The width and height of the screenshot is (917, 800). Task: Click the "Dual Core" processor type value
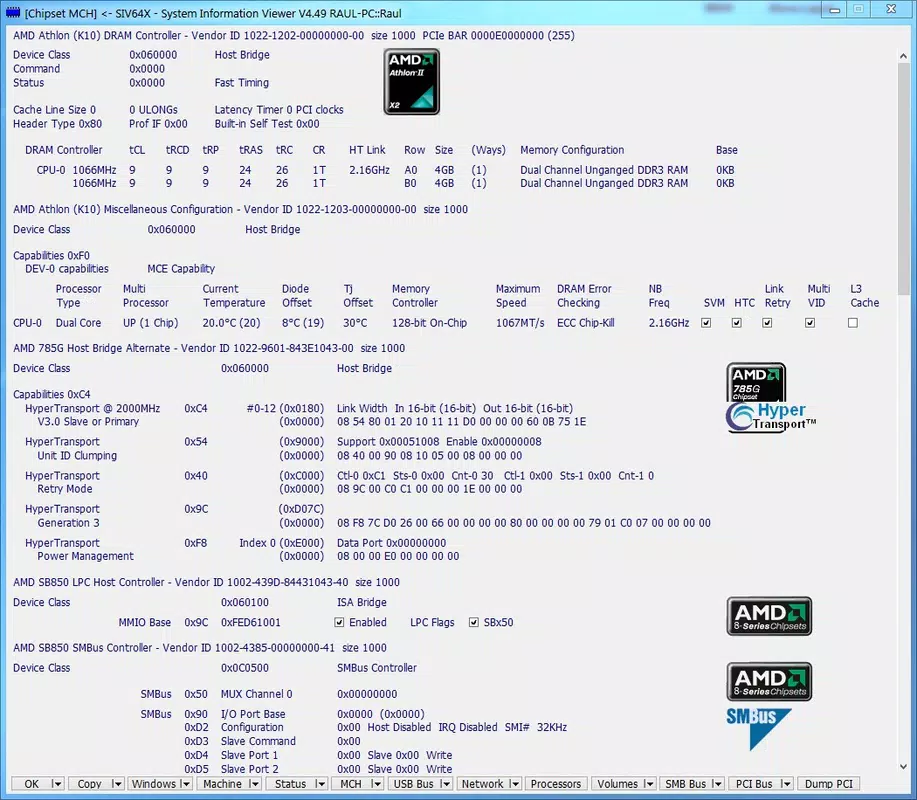pos(78,323)
